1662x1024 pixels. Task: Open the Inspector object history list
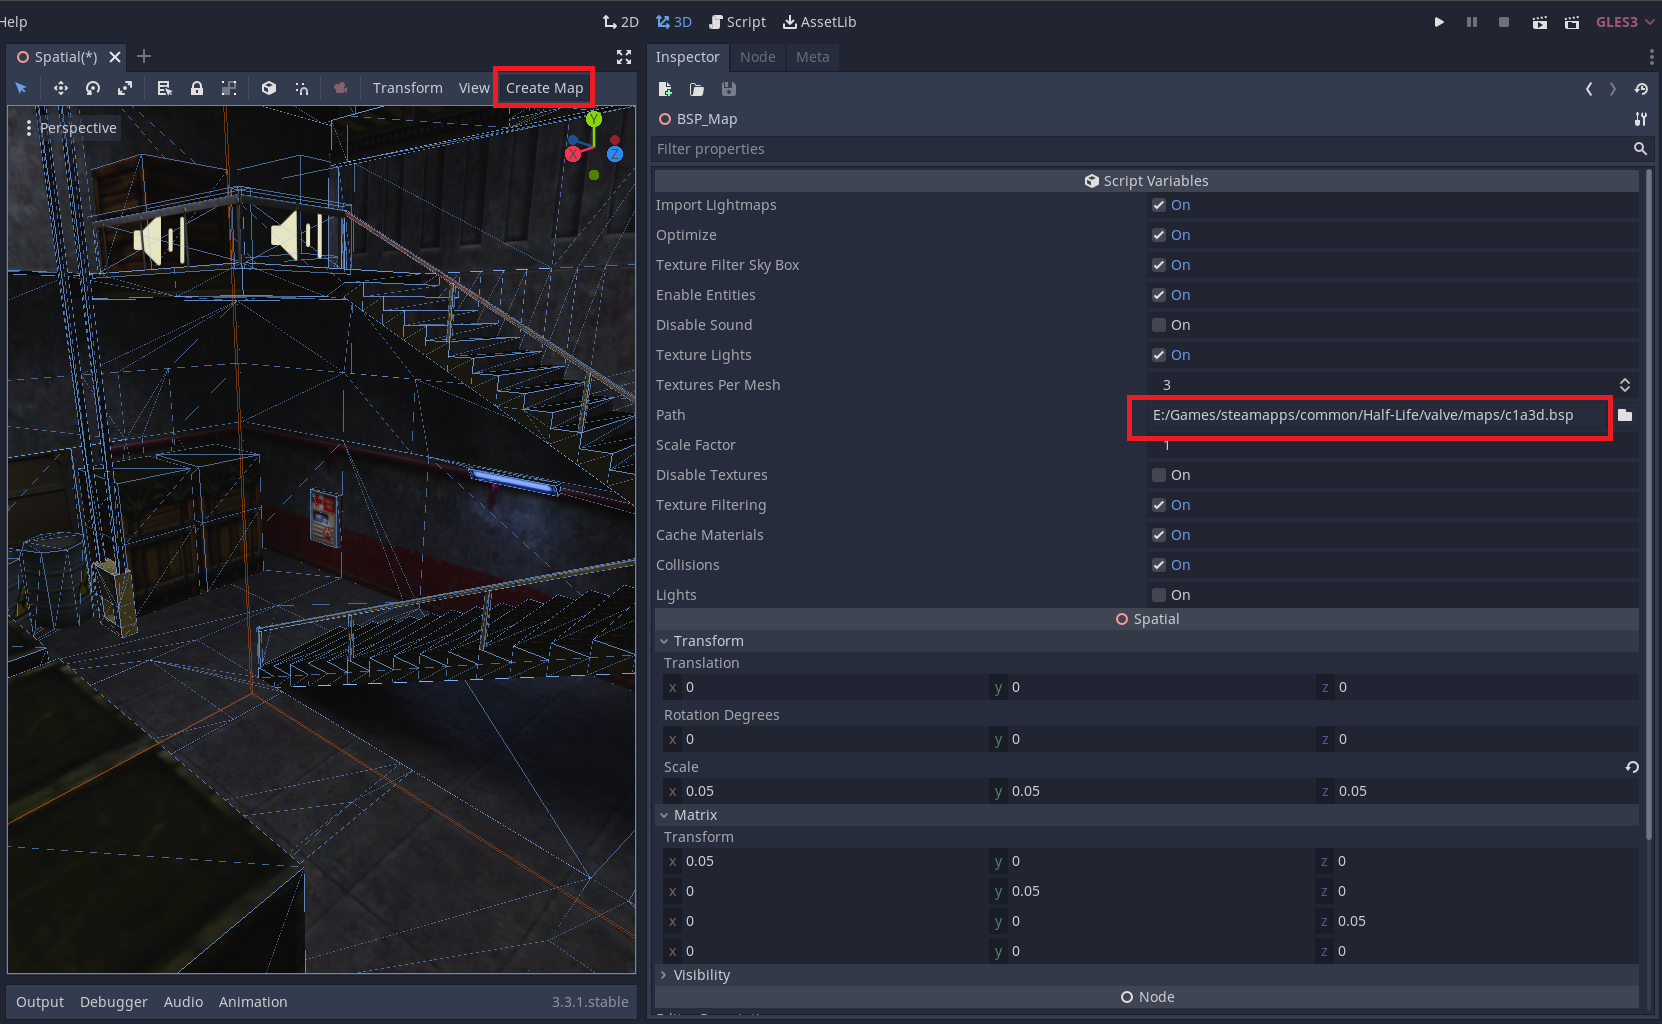tap(1641, 89)
